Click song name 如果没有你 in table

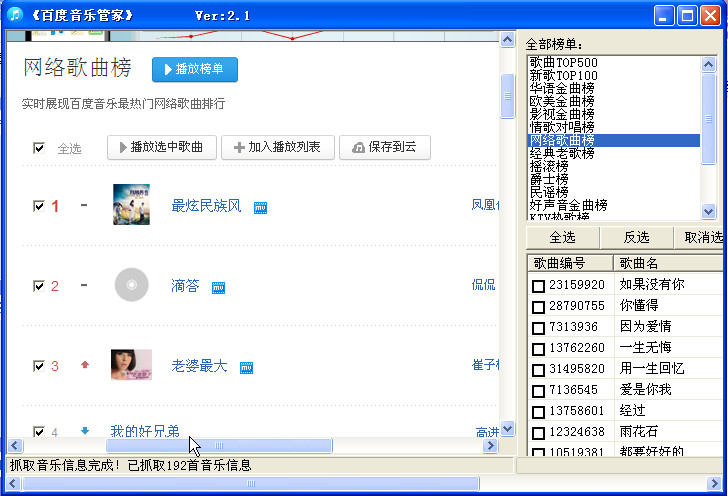point(652,284)
